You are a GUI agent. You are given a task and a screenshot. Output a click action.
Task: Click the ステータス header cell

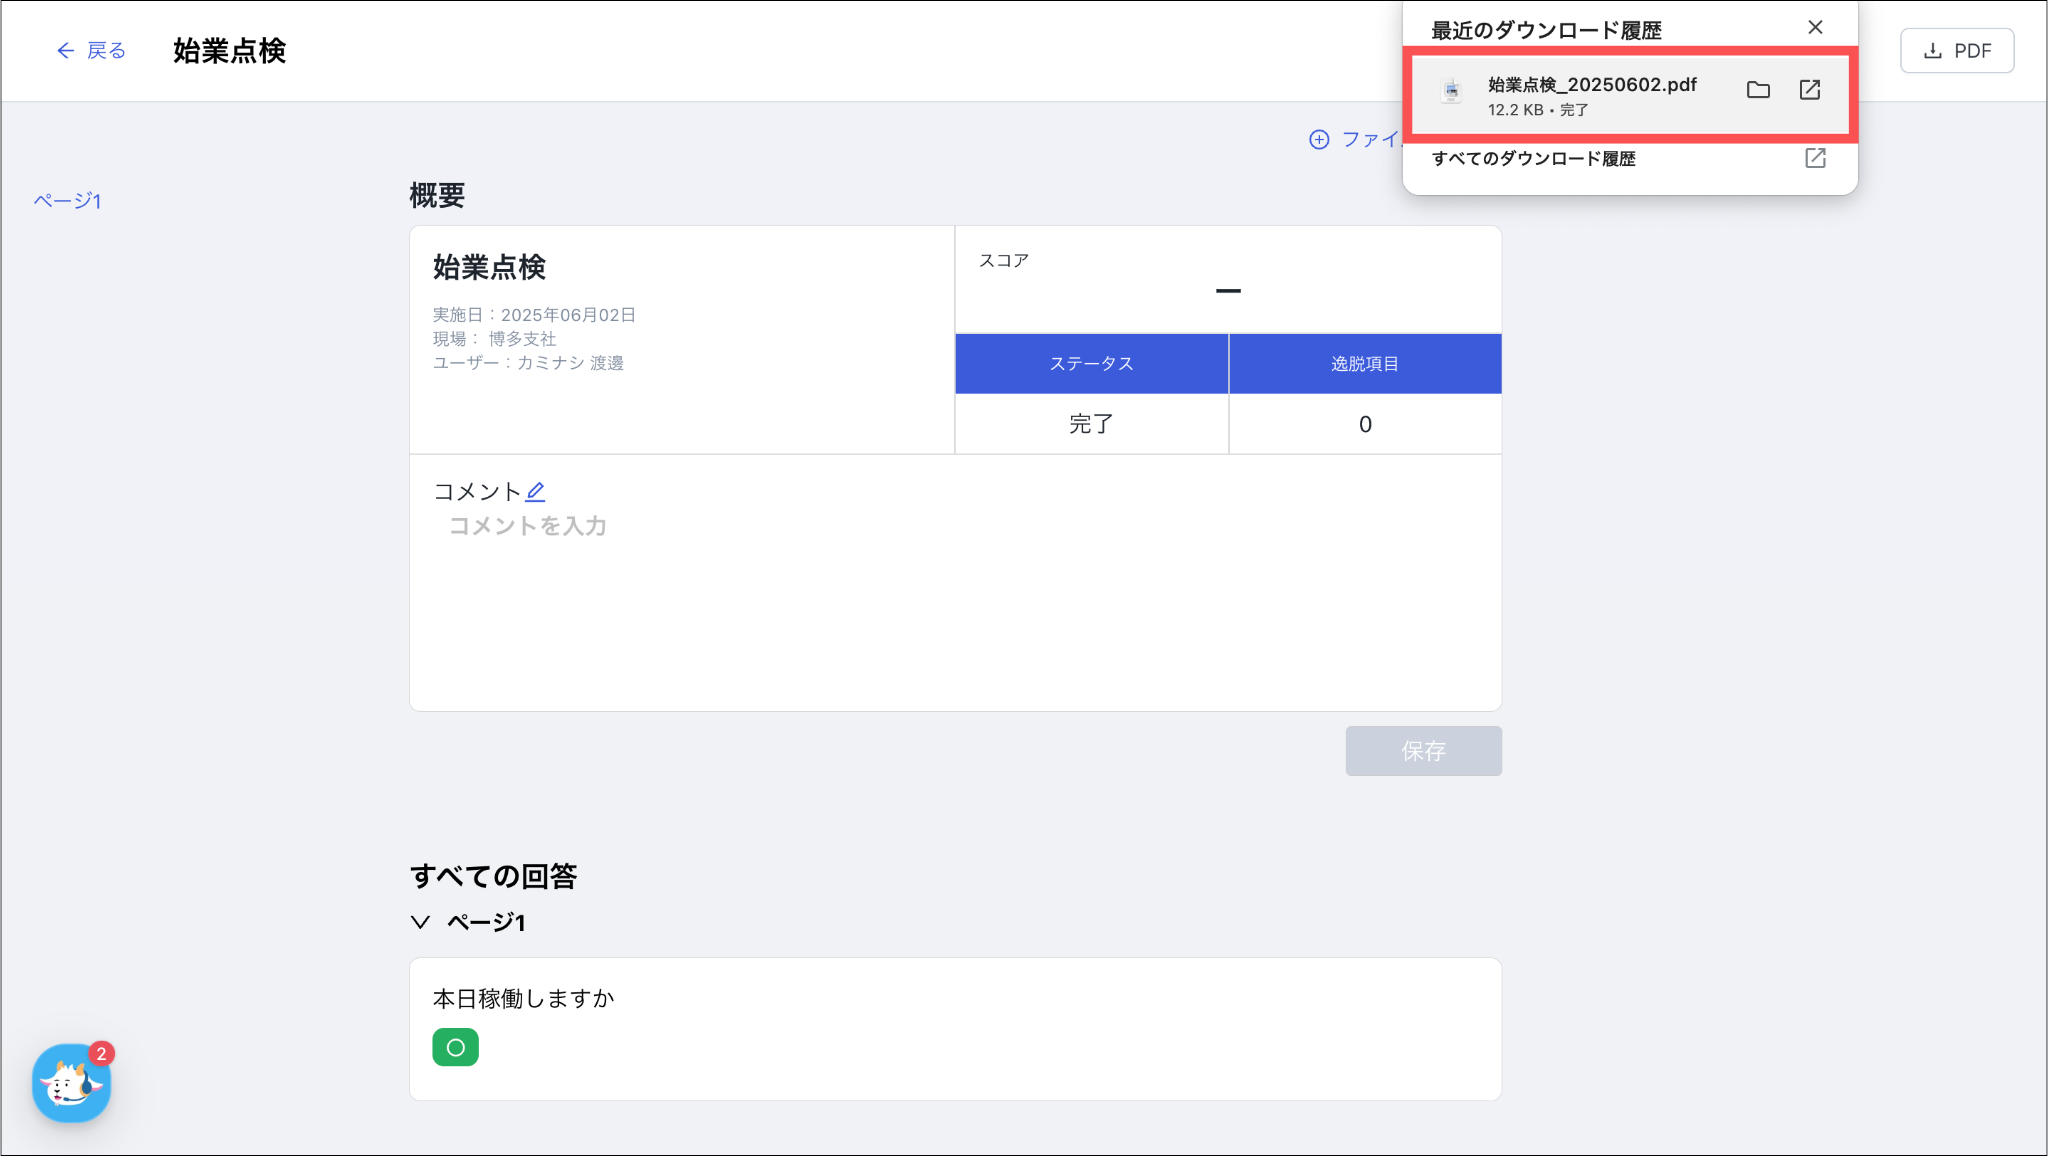[1091, 364]
